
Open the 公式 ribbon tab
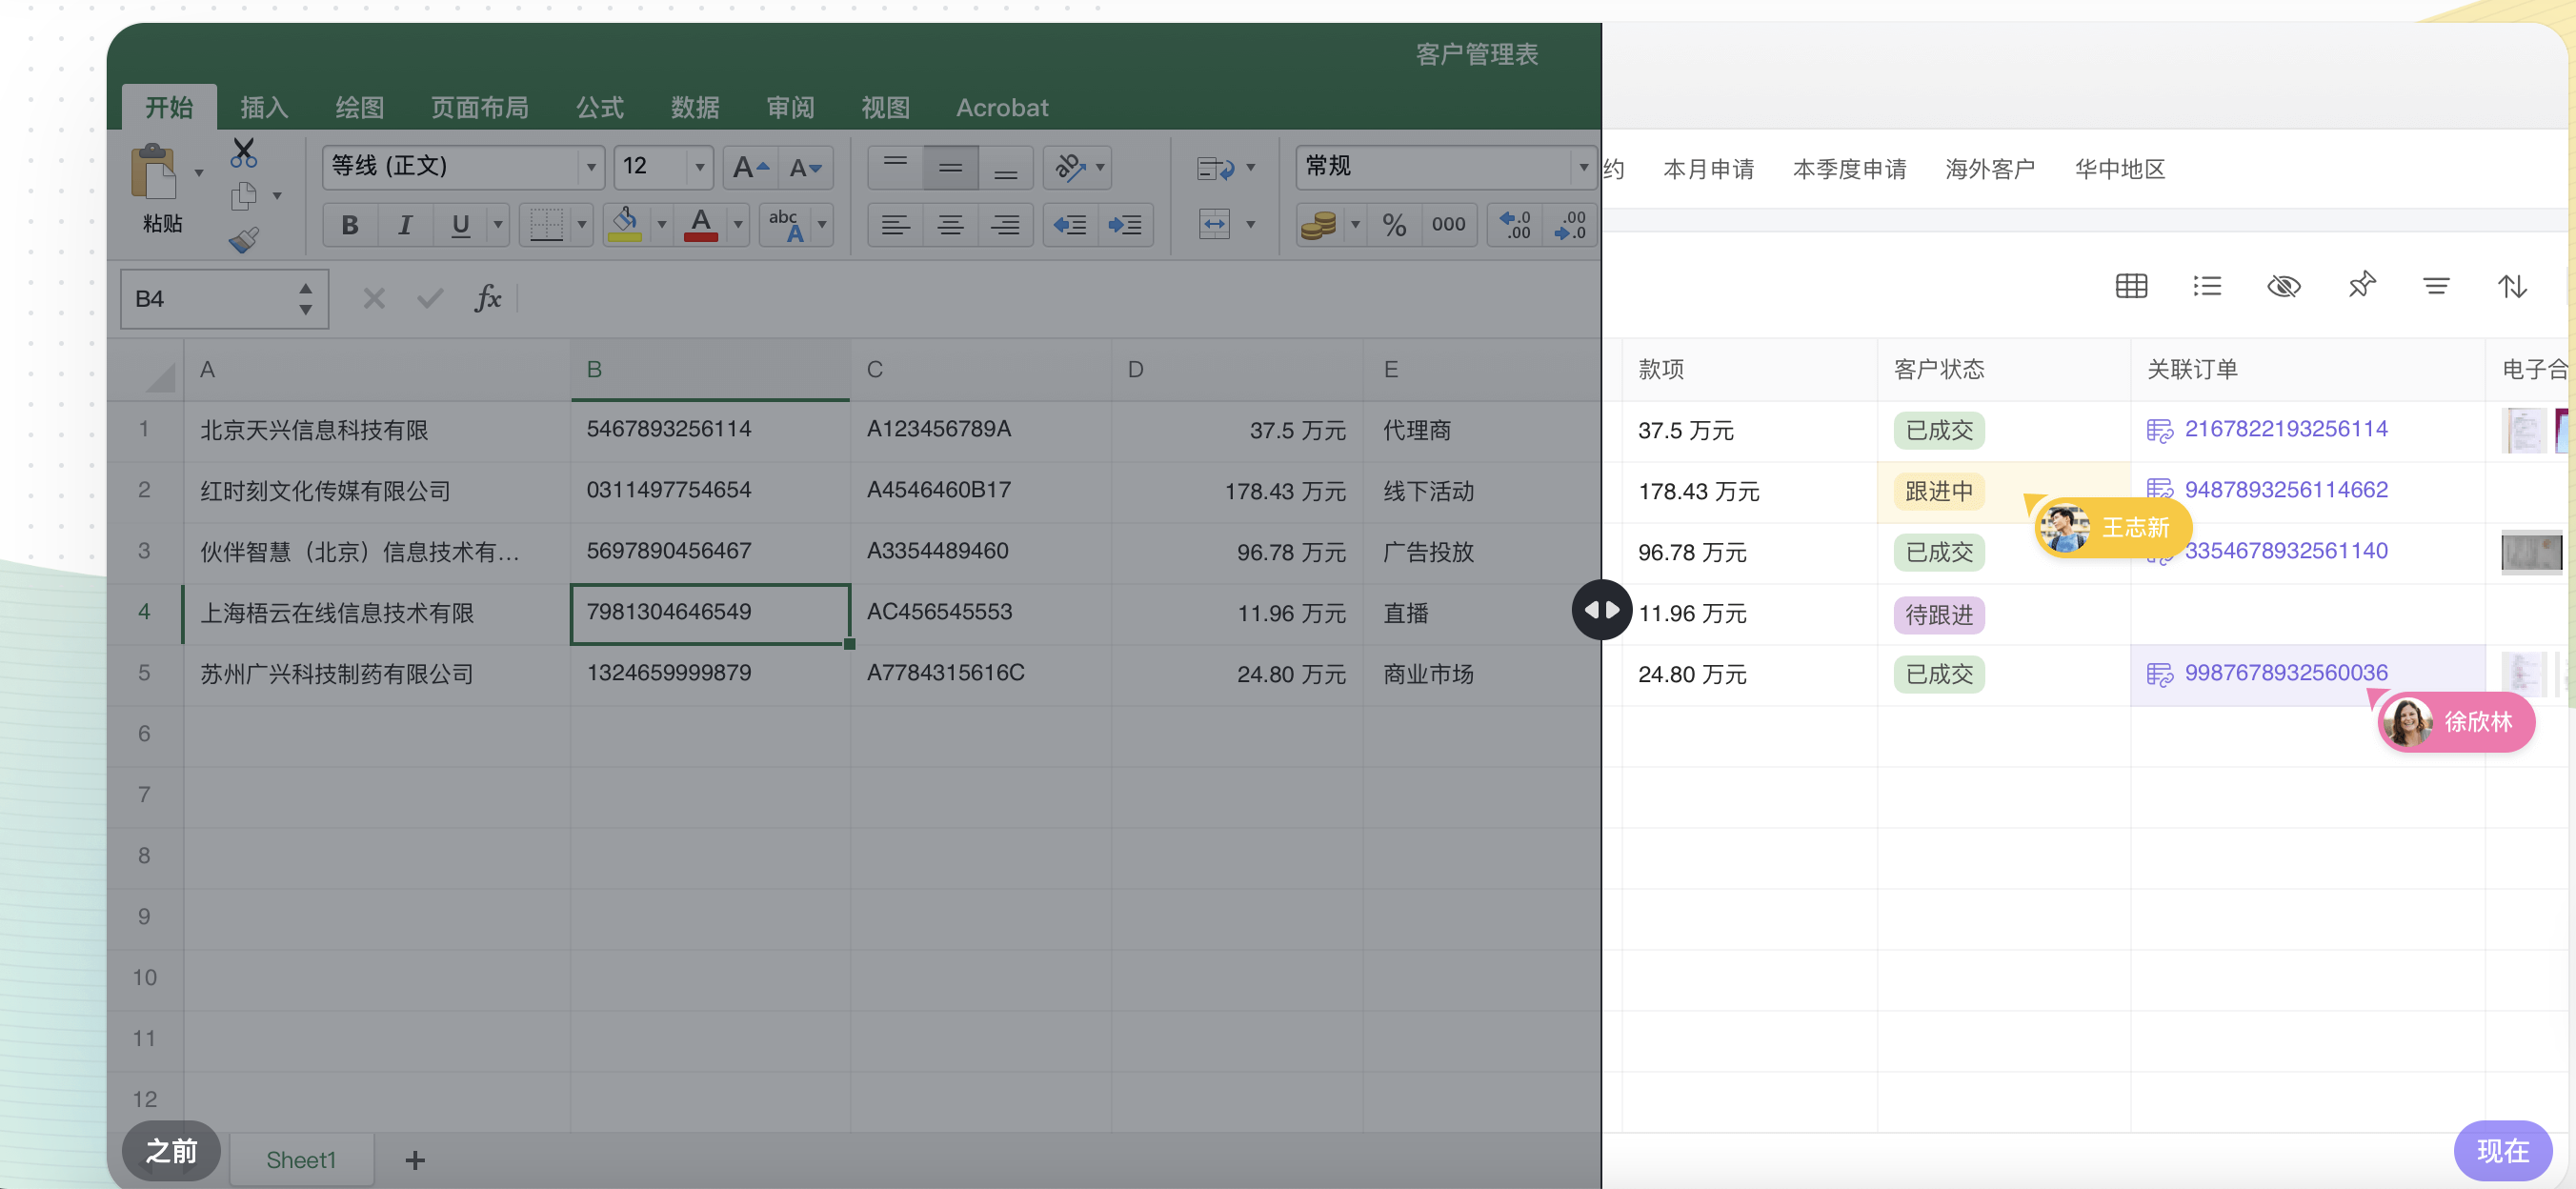[x=600, y=107]
